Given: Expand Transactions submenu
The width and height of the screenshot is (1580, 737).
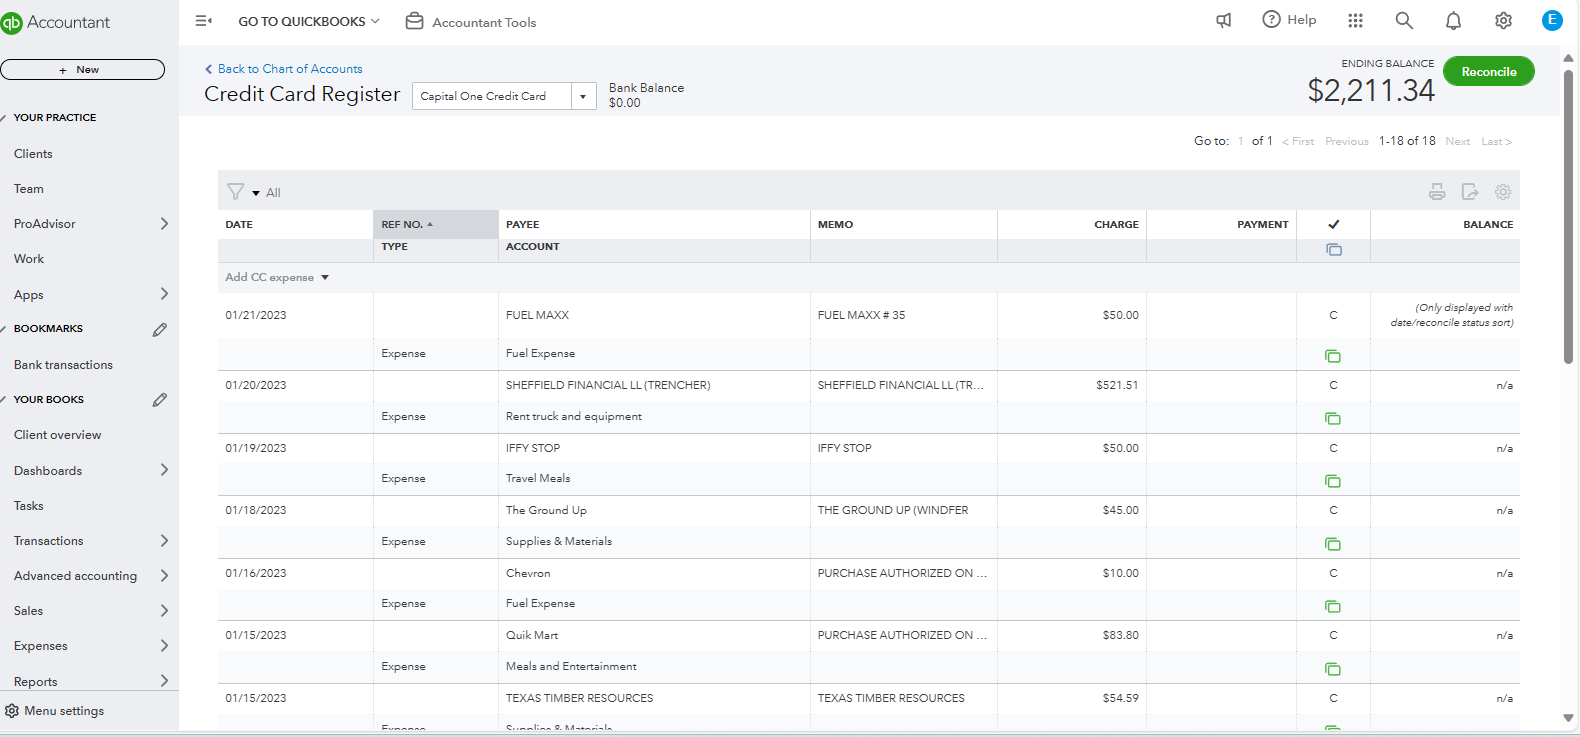Looking at the screenshot, I should pyautogui.click(x=164, y=541).
